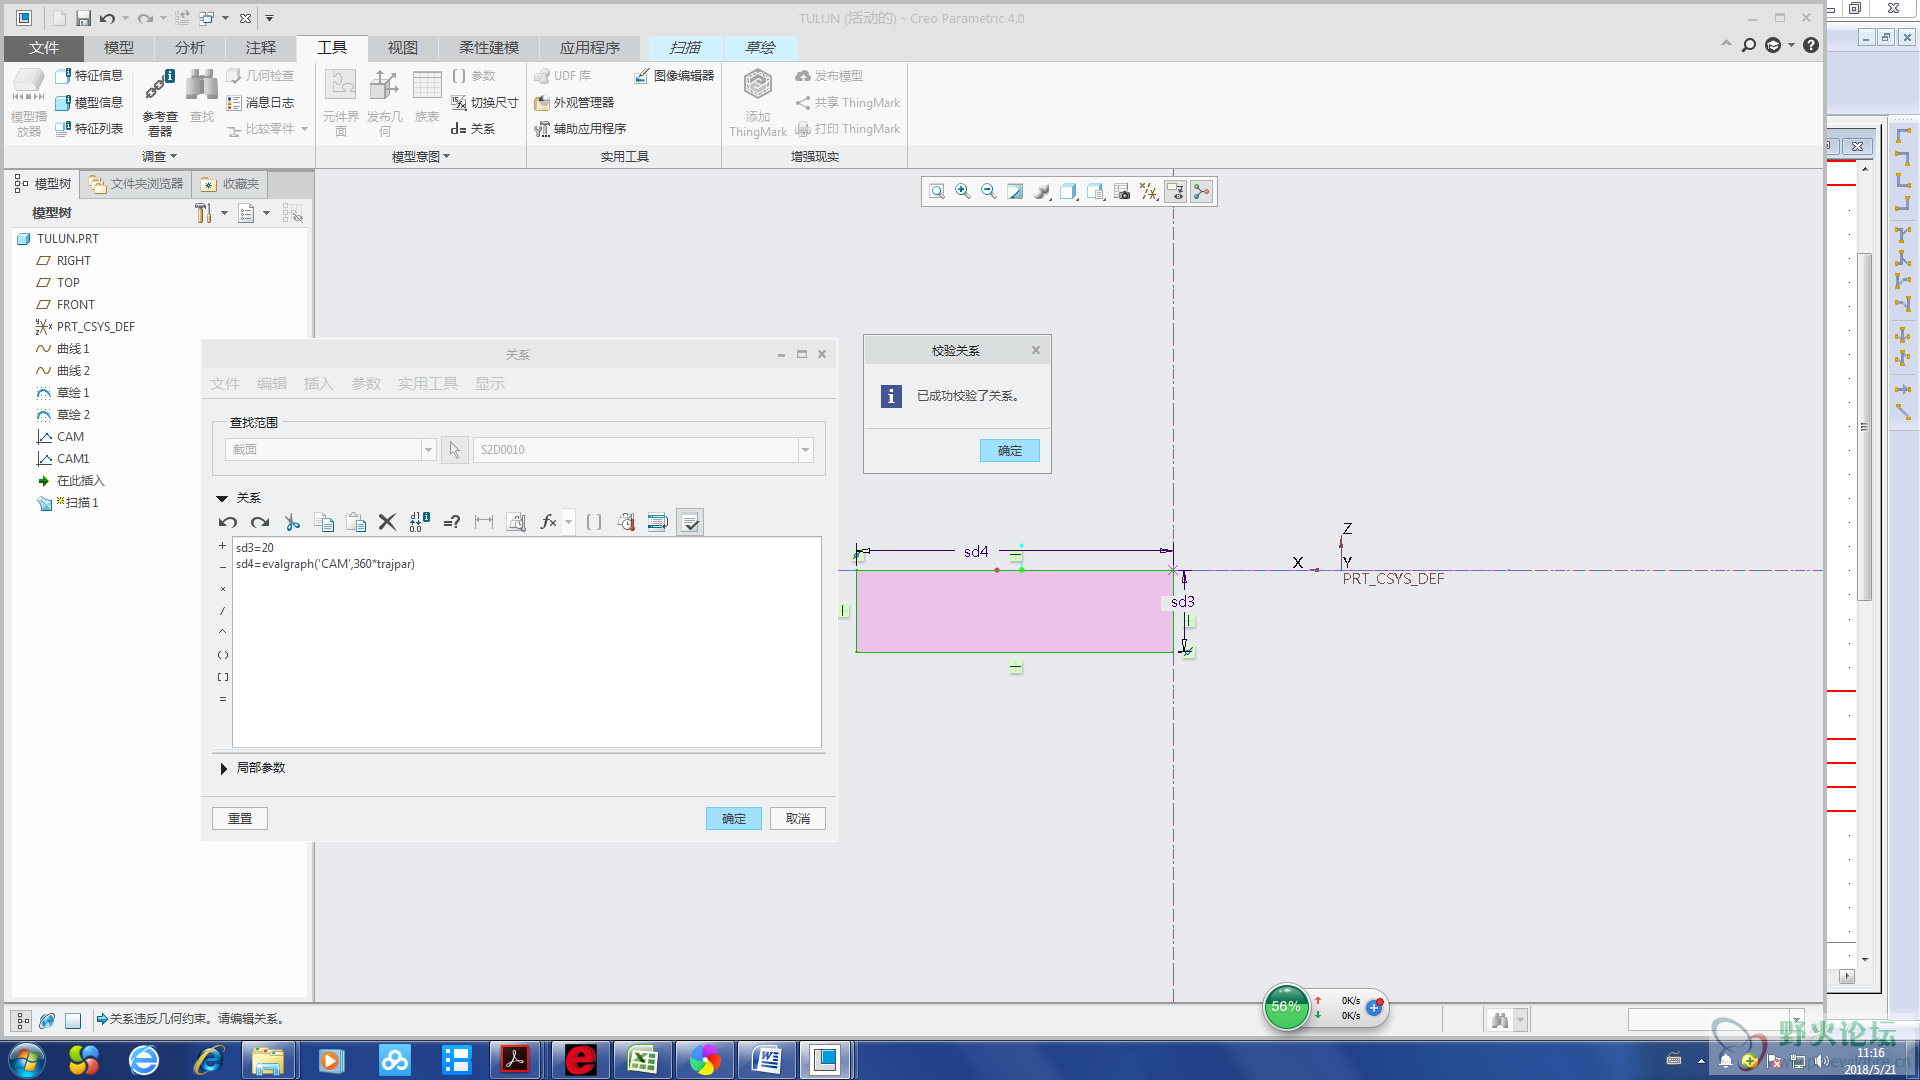Open display style dropdown in graphics toolbar
Screen dimensions: 1920x1080
(1068, 192)
